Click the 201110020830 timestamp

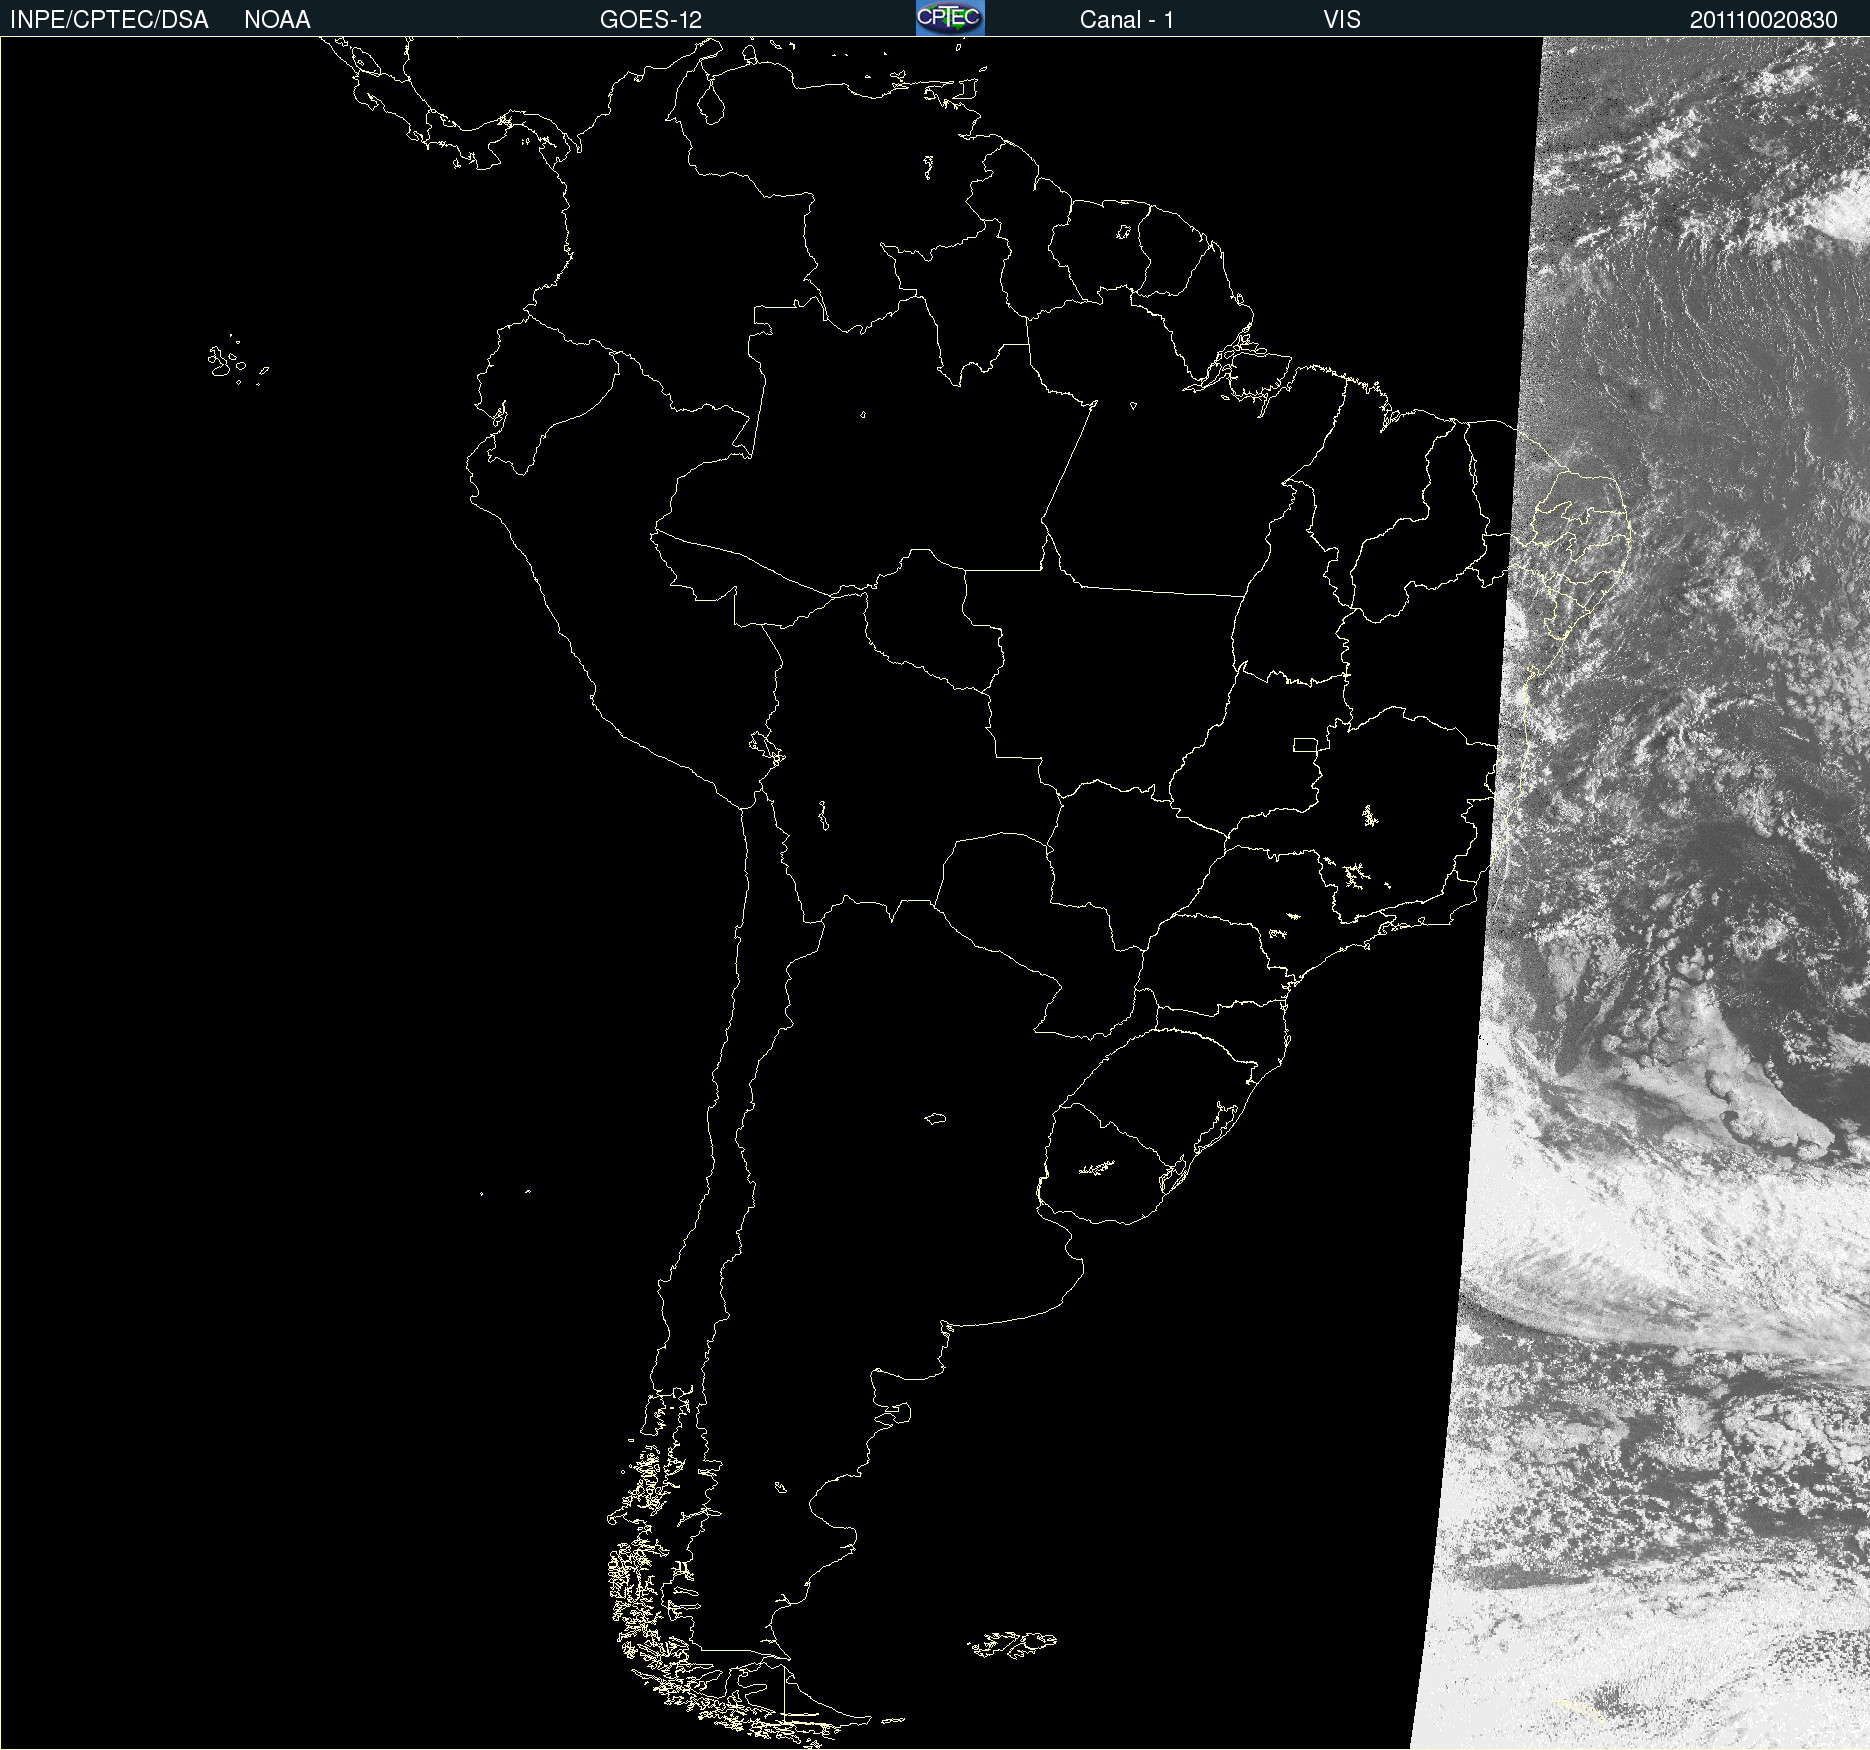pyautogui.click(x=1764, y=20)
